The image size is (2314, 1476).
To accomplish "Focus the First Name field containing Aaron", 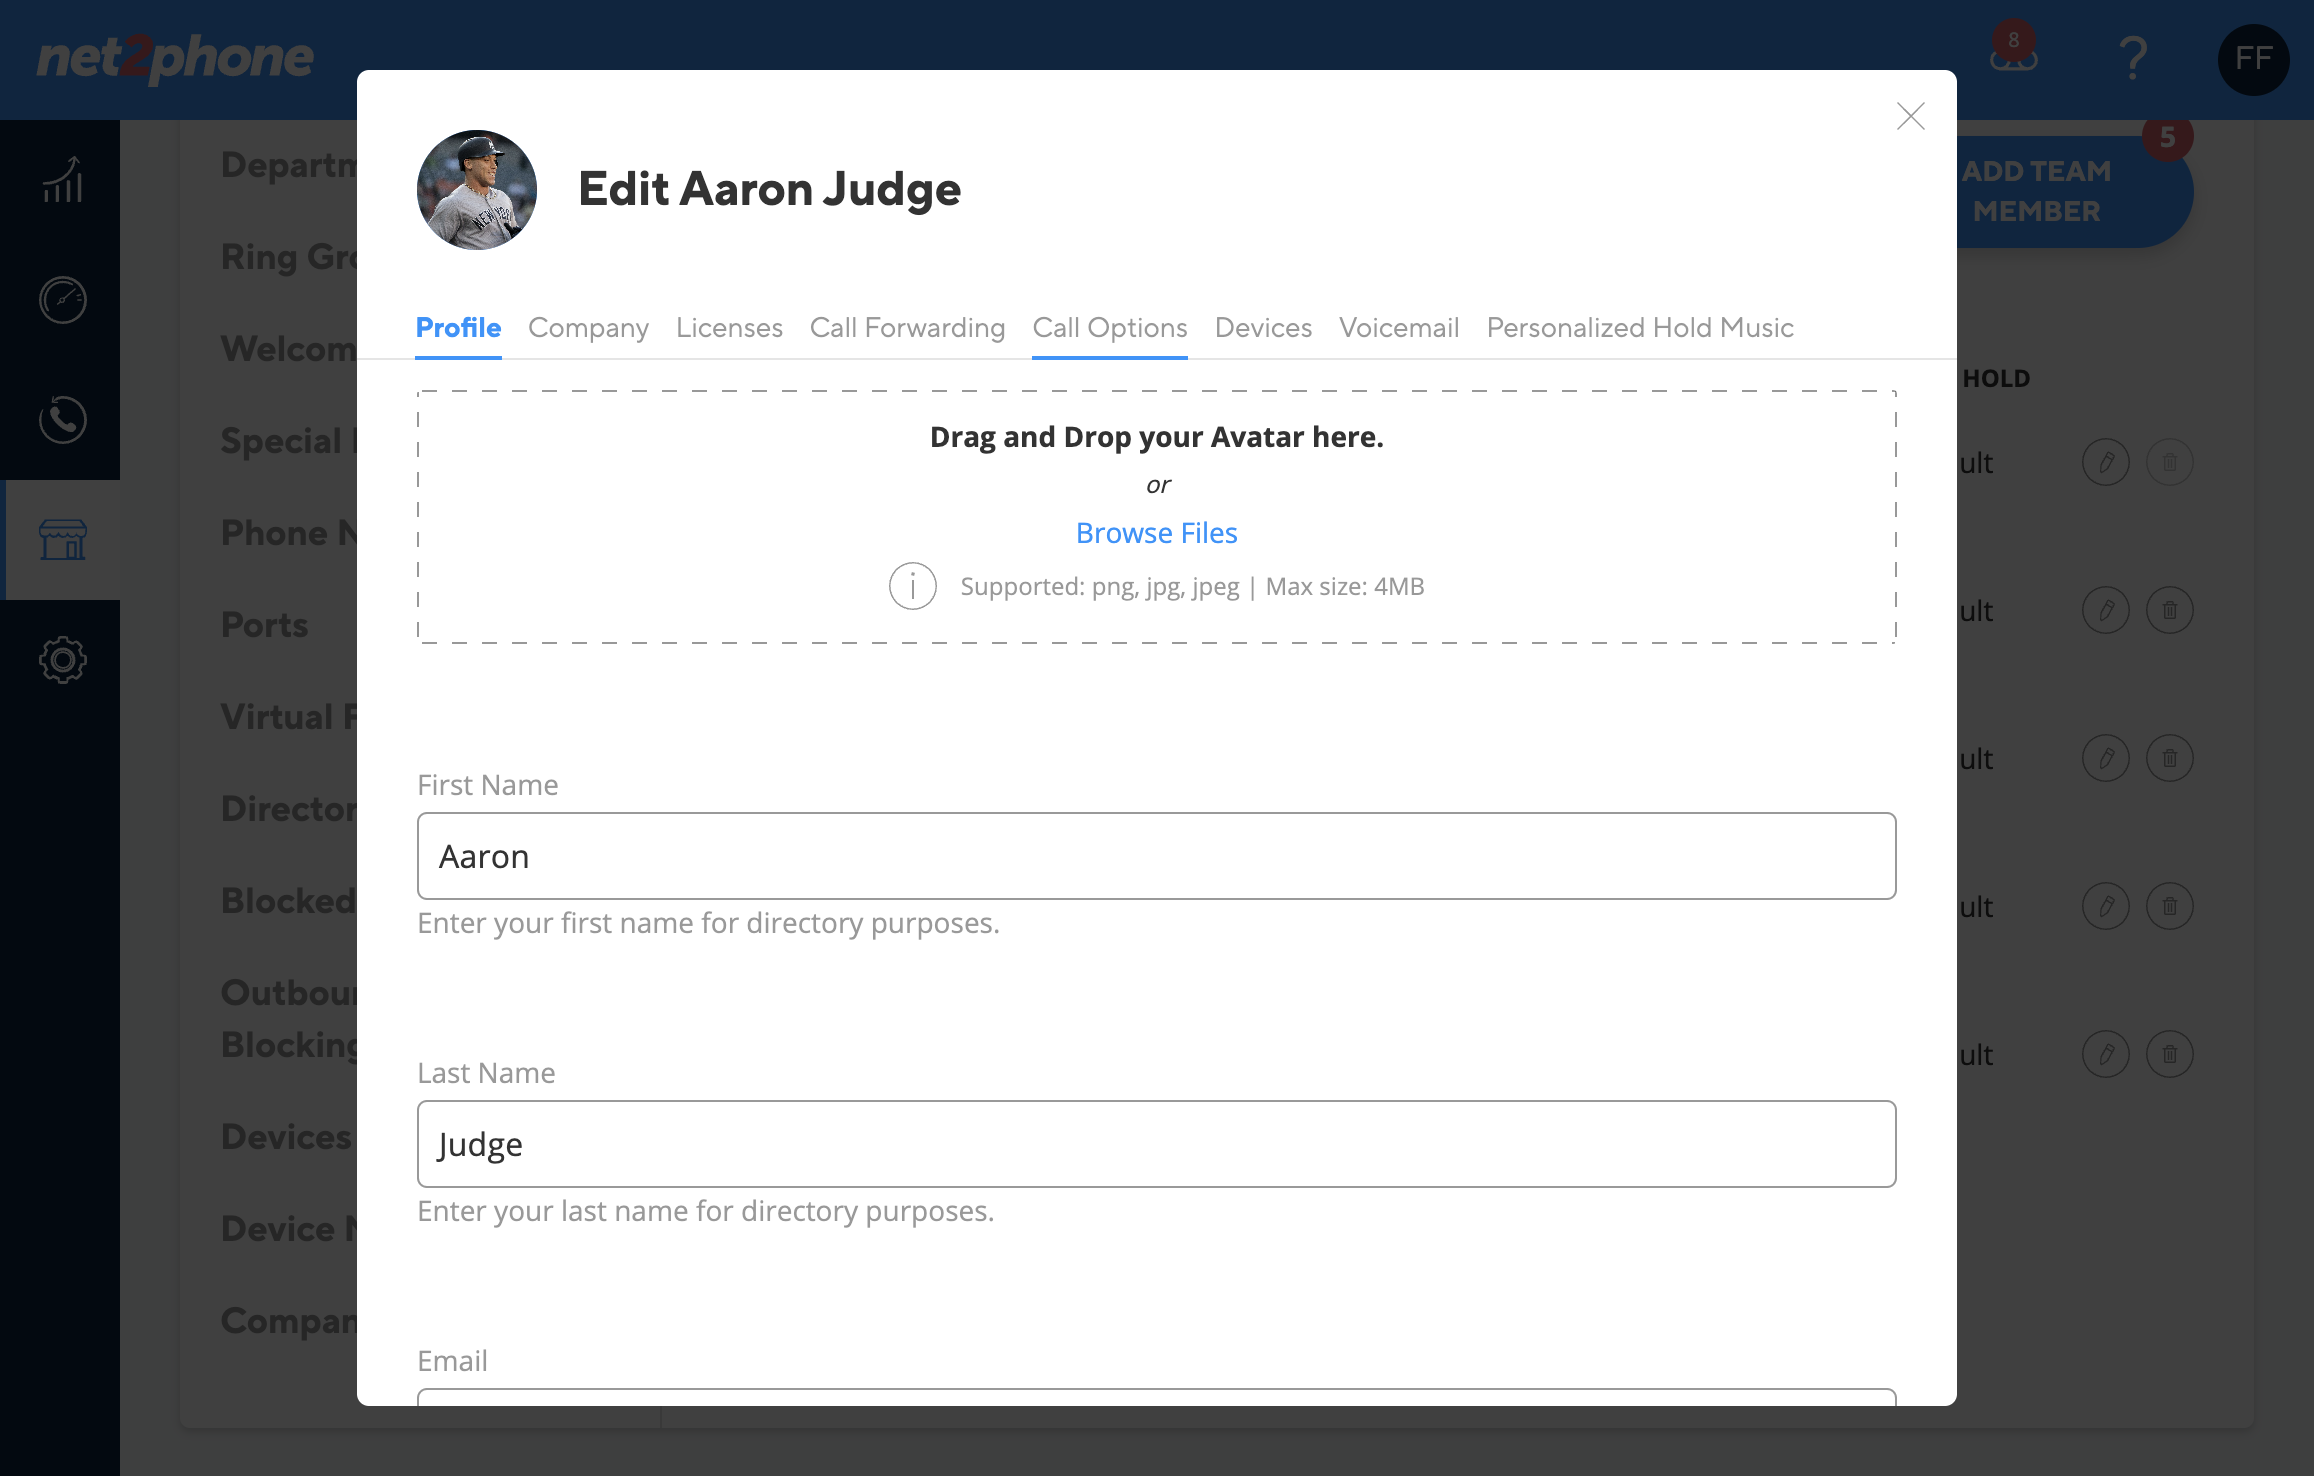I will pyautogui.click(x=1156, y=856).
